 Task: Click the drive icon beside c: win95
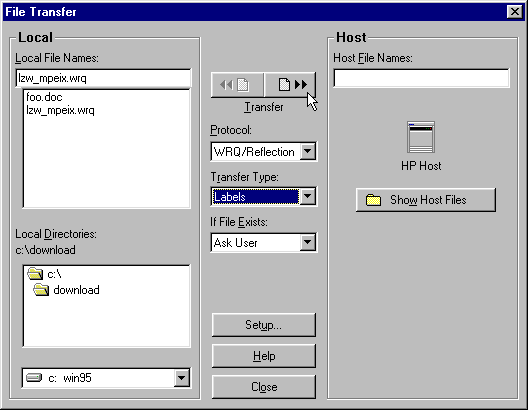point(34,378)
